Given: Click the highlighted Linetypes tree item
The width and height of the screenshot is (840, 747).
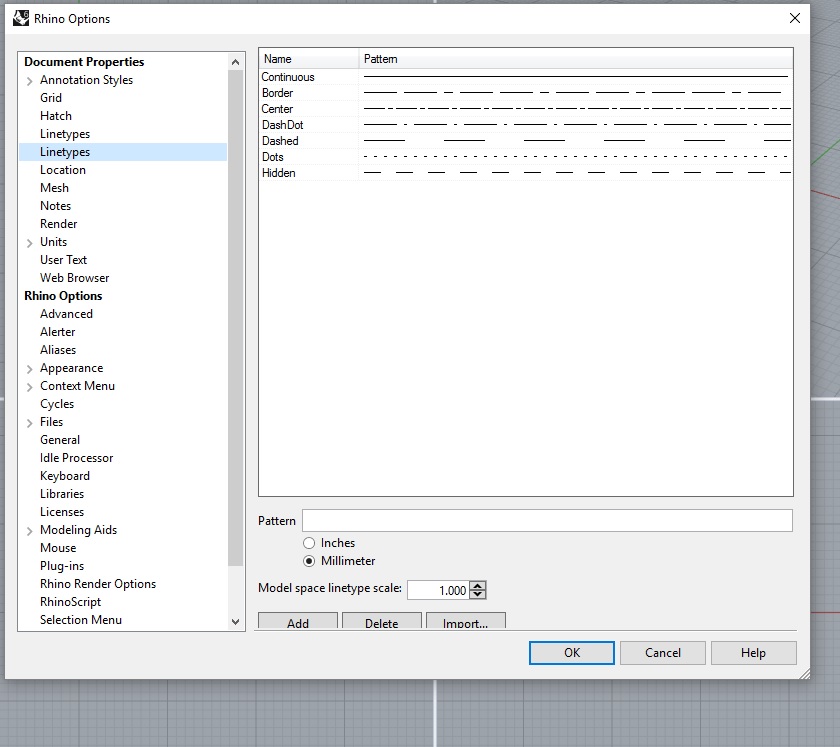Looking at the screenshot, I should click(x=123, y=152).
